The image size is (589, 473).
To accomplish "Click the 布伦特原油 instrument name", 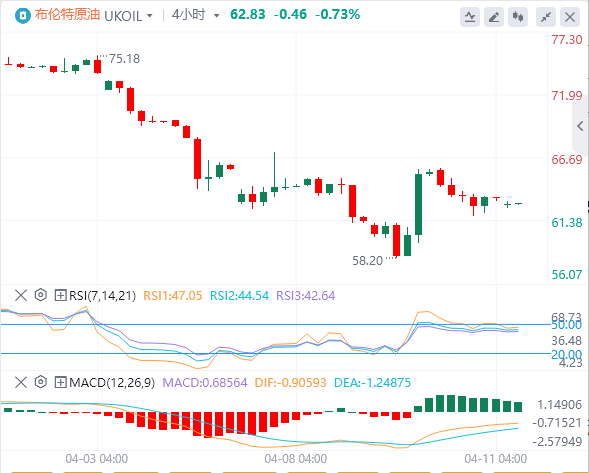I will coord(67,15).
